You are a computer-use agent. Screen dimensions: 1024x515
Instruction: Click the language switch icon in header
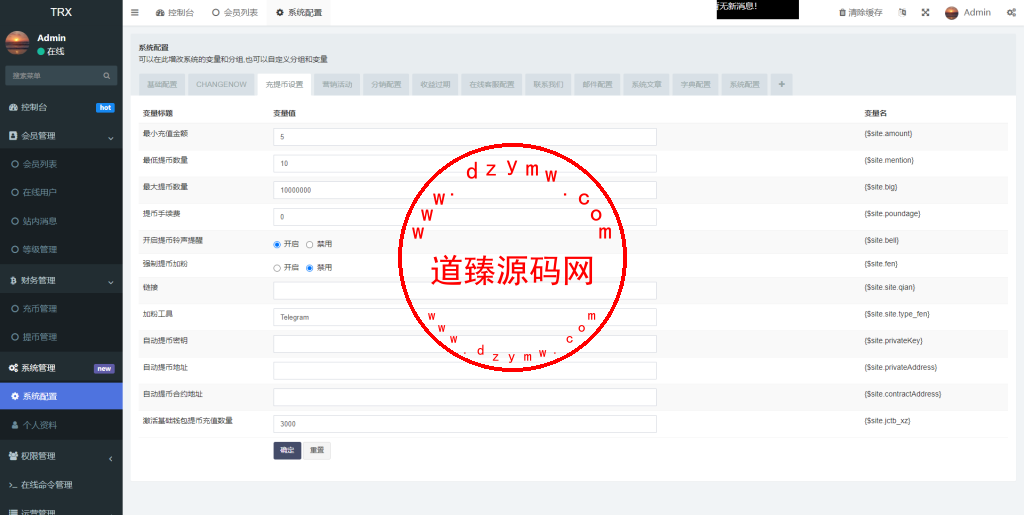[903, 12]
